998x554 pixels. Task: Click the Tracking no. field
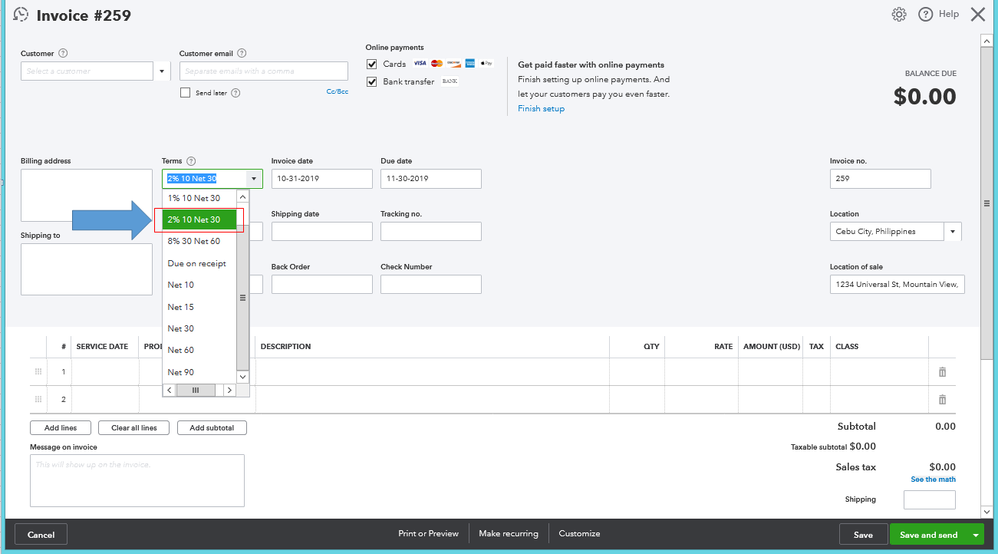431,232
